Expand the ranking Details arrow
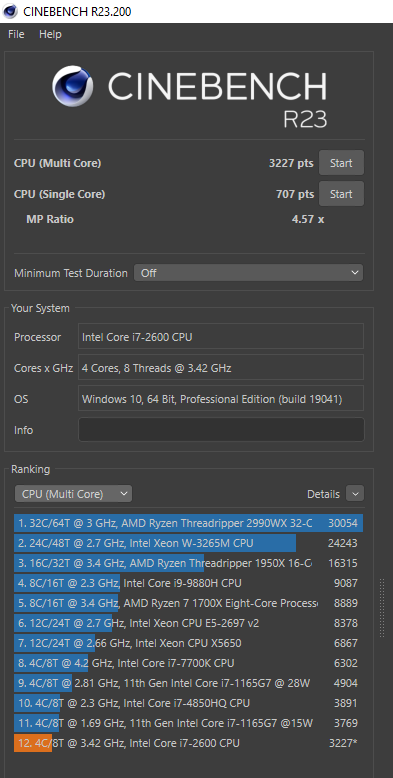Screen dimensions: 393x778 (x=355, y=494)
